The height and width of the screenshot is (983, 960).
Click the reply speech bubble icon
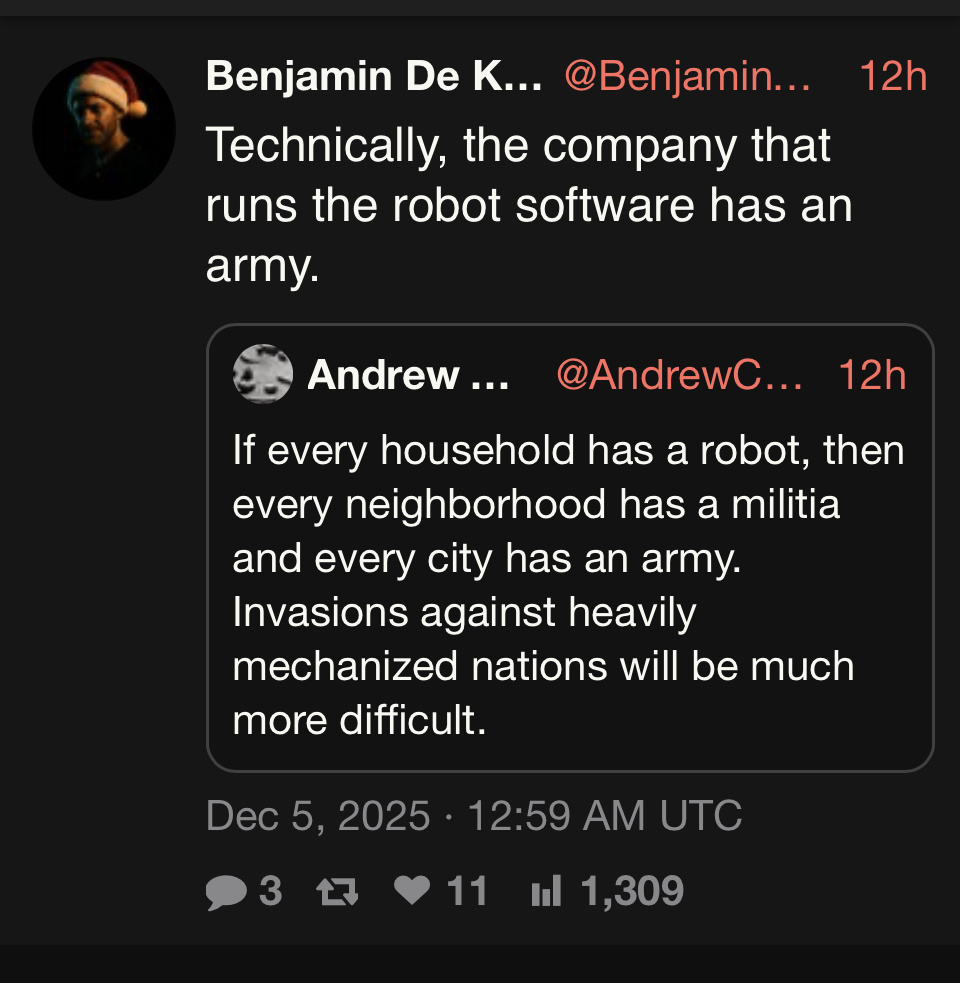pyautogui.click(x=226, y=891)
